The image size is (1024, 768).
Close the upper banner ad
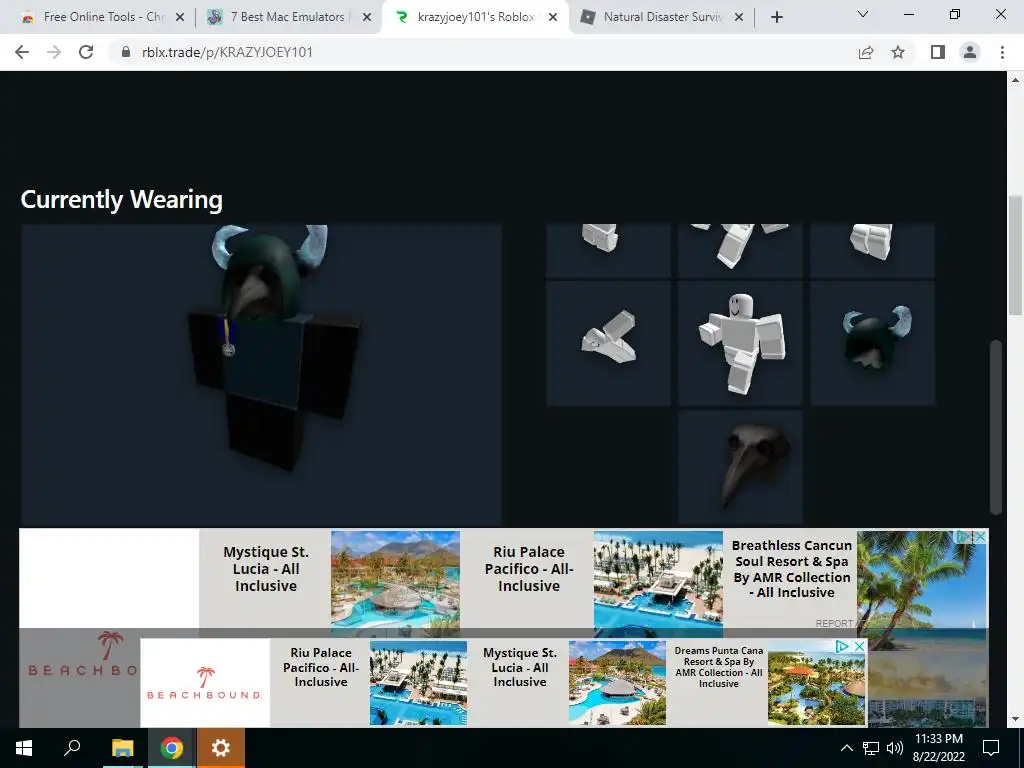click(x=980, y=537)
